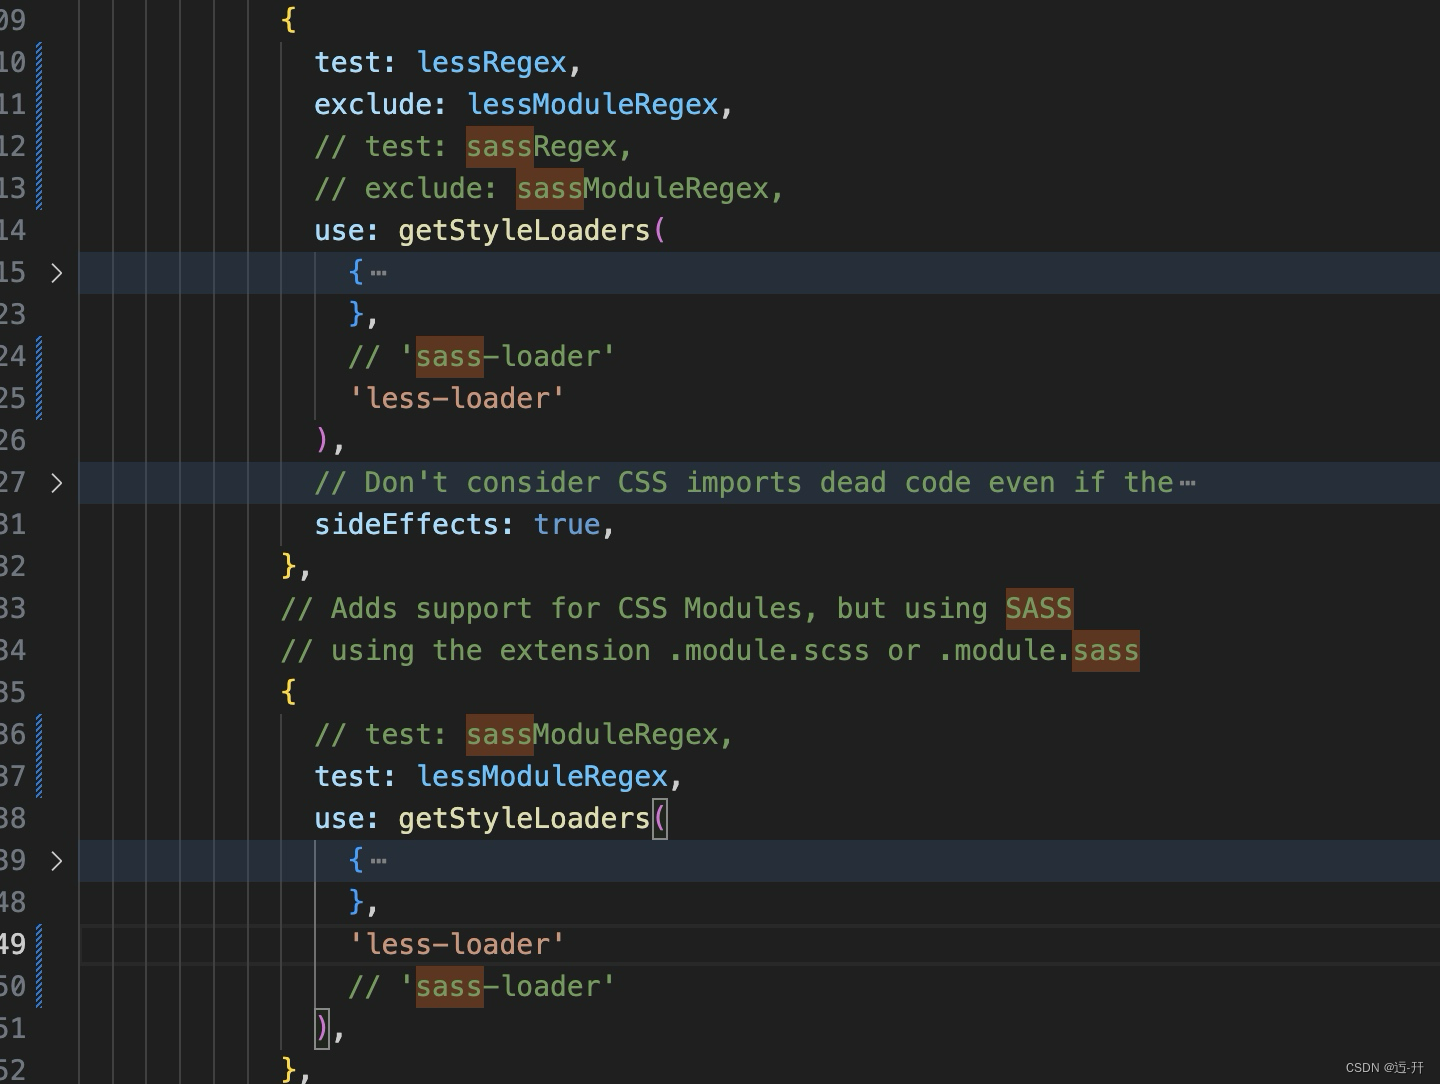The image size is (1440, 1084).
Task: Click the pink closing parenthesis after 'less-loader'
Action: click(322, 440)
